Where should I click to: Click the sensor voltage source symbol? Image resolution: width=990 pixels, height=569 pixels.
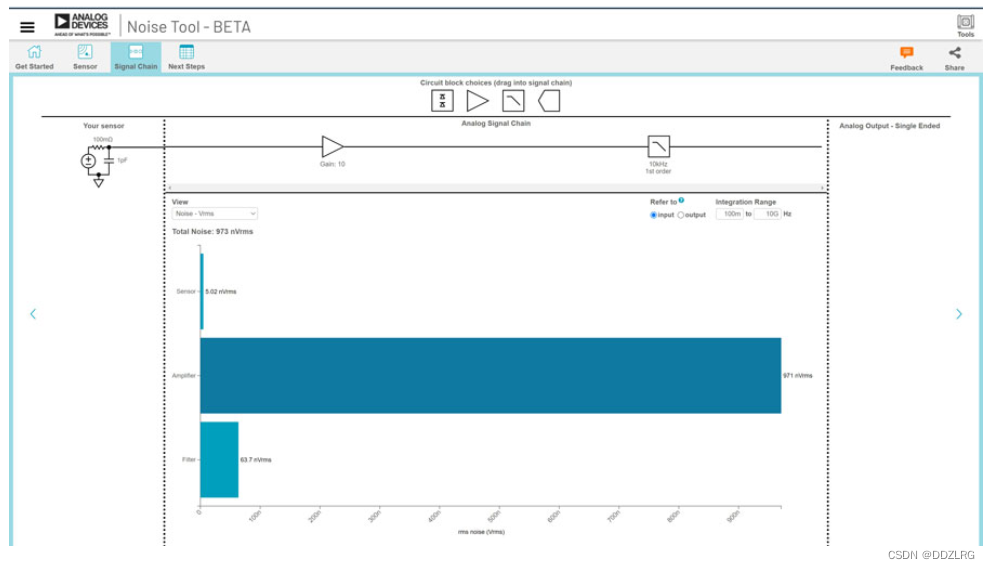88,161
